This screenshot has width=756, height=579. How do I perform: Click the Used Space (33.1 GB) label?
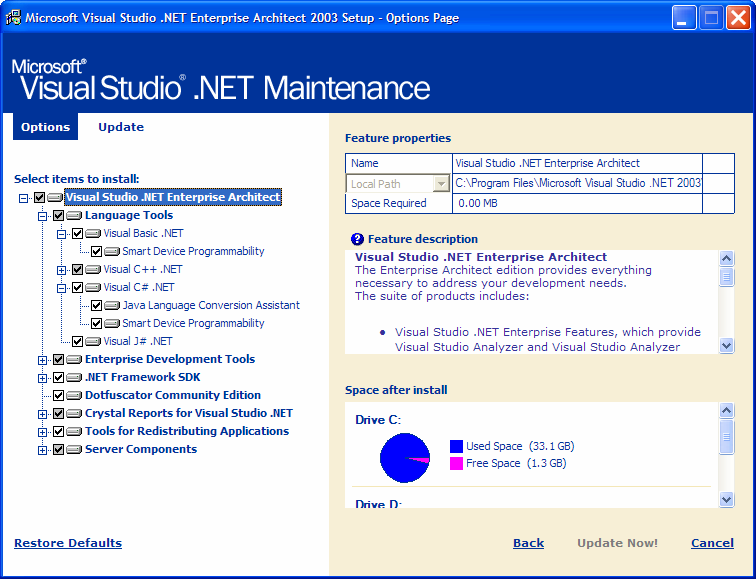(x=520, y=446)
